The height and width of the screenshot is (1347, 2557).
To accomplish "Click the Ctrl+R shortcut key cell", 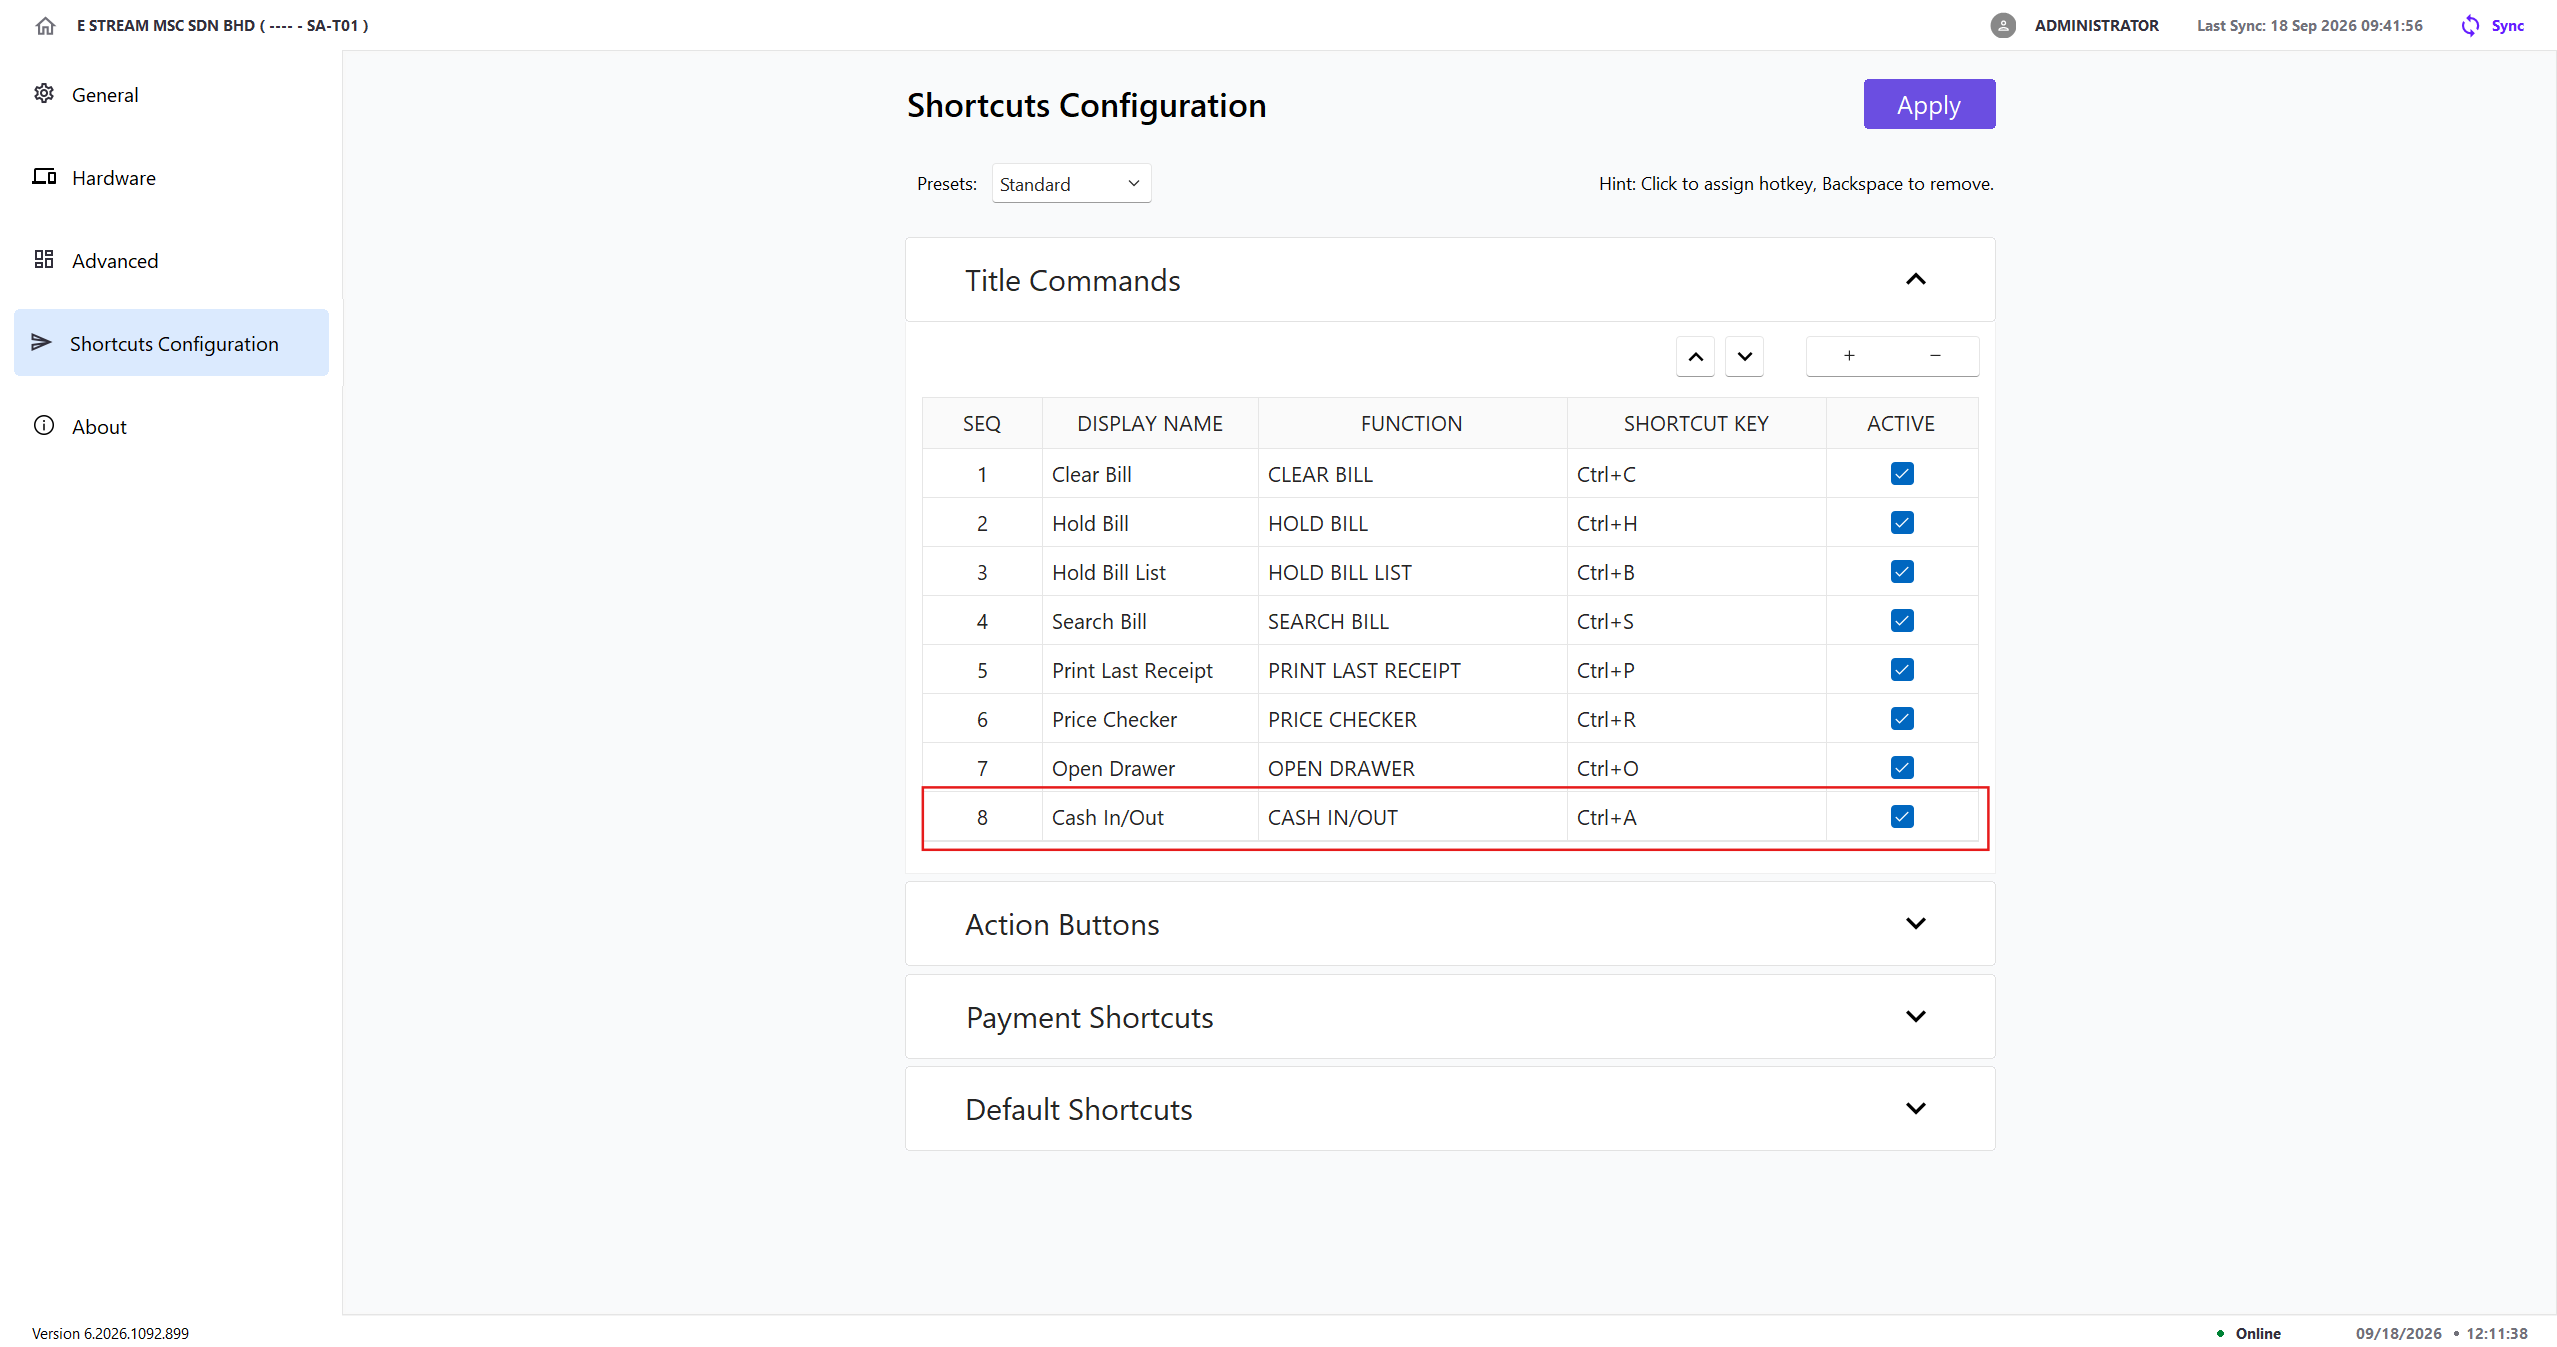I will click(1696, 719).
